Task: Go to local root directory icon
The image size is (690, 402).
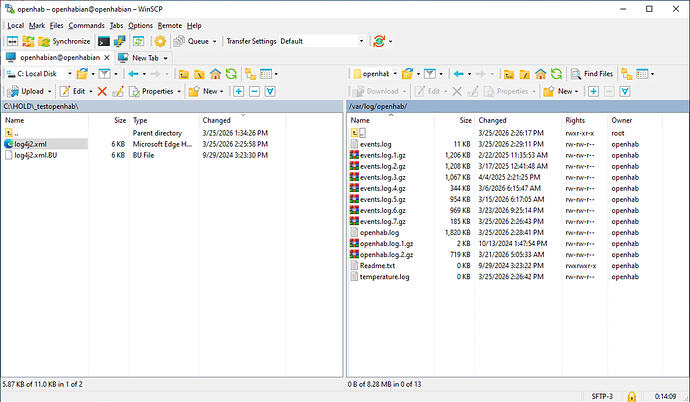Action: pyautogui.click(x=199, y=74)
